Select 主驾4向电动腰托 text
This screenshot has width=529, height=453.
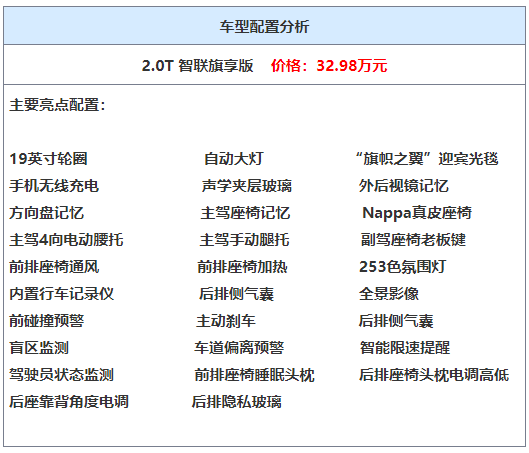click(x=66, y=240)
